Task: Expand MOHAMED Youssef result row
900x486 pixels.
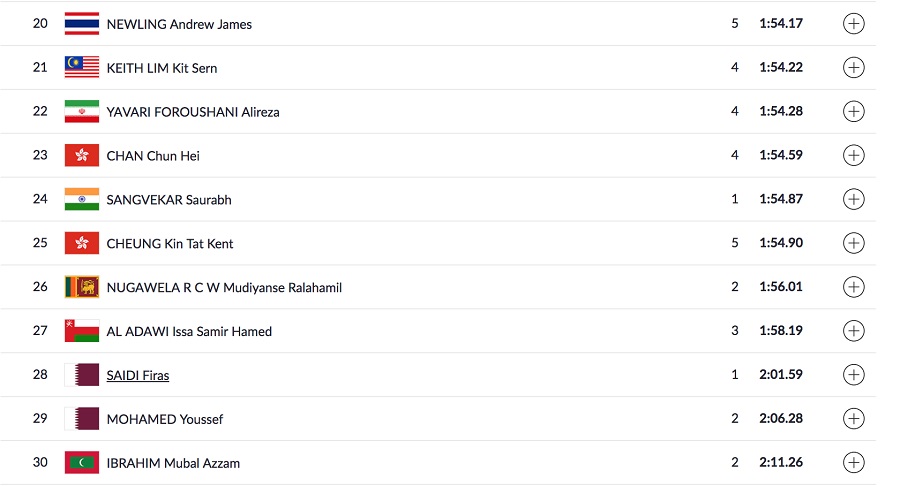Action: [x=854, y=419]
